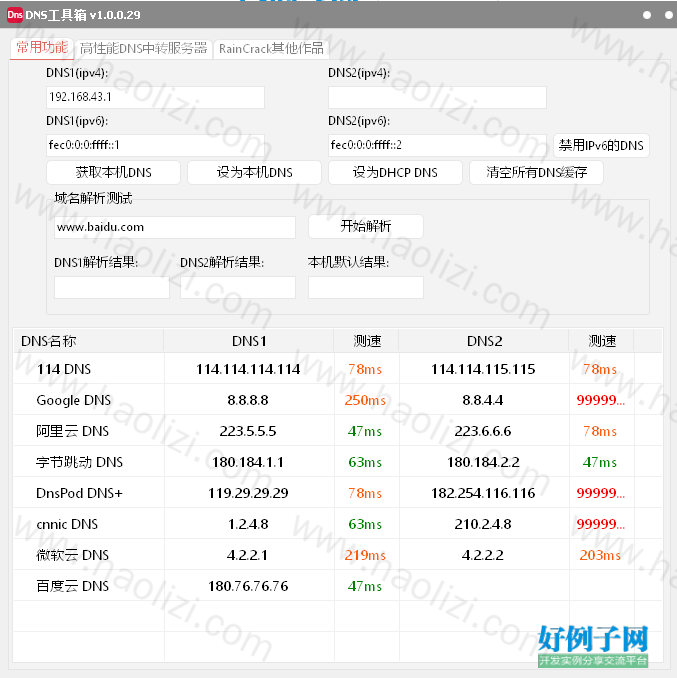Viewport: 677px width, 678px height.
Task: Click the DNS2解析结果 result box
Action: click(x=238, y=288)
